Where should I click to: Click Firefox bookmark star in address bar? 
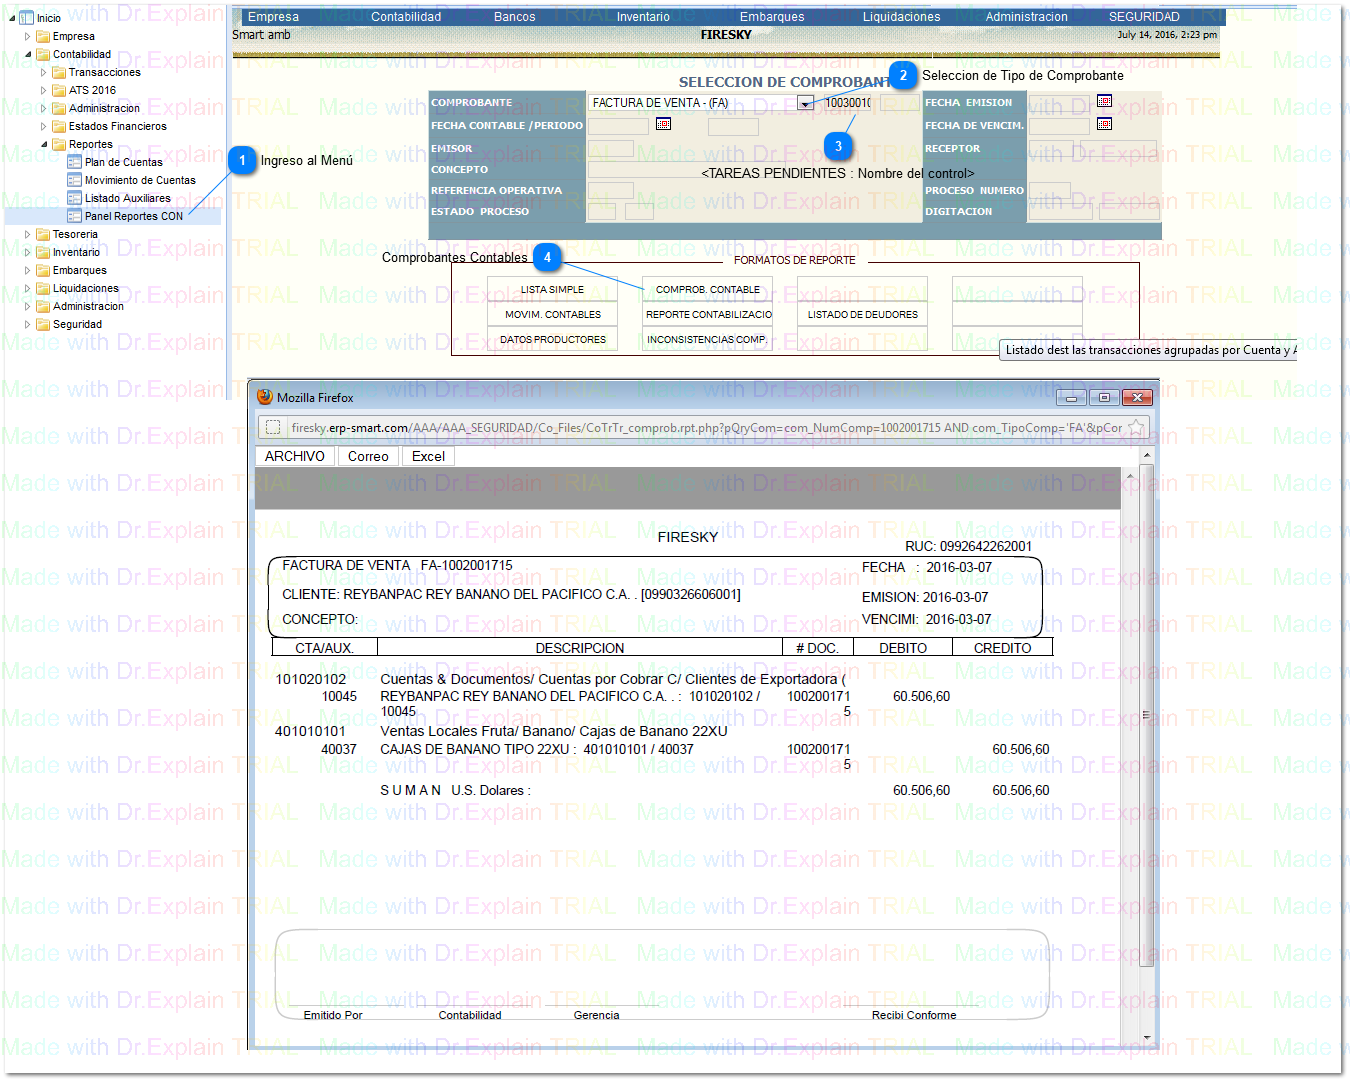pos(1136,428)
